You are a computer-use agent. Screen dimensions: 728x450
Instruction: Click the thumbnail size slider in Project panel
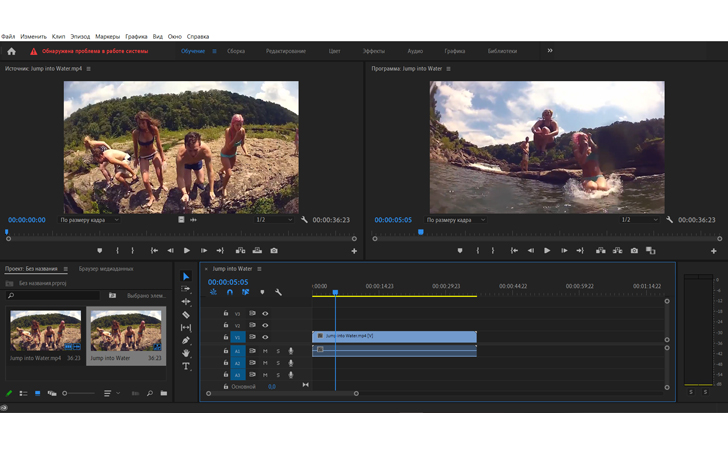coord(80,394)
